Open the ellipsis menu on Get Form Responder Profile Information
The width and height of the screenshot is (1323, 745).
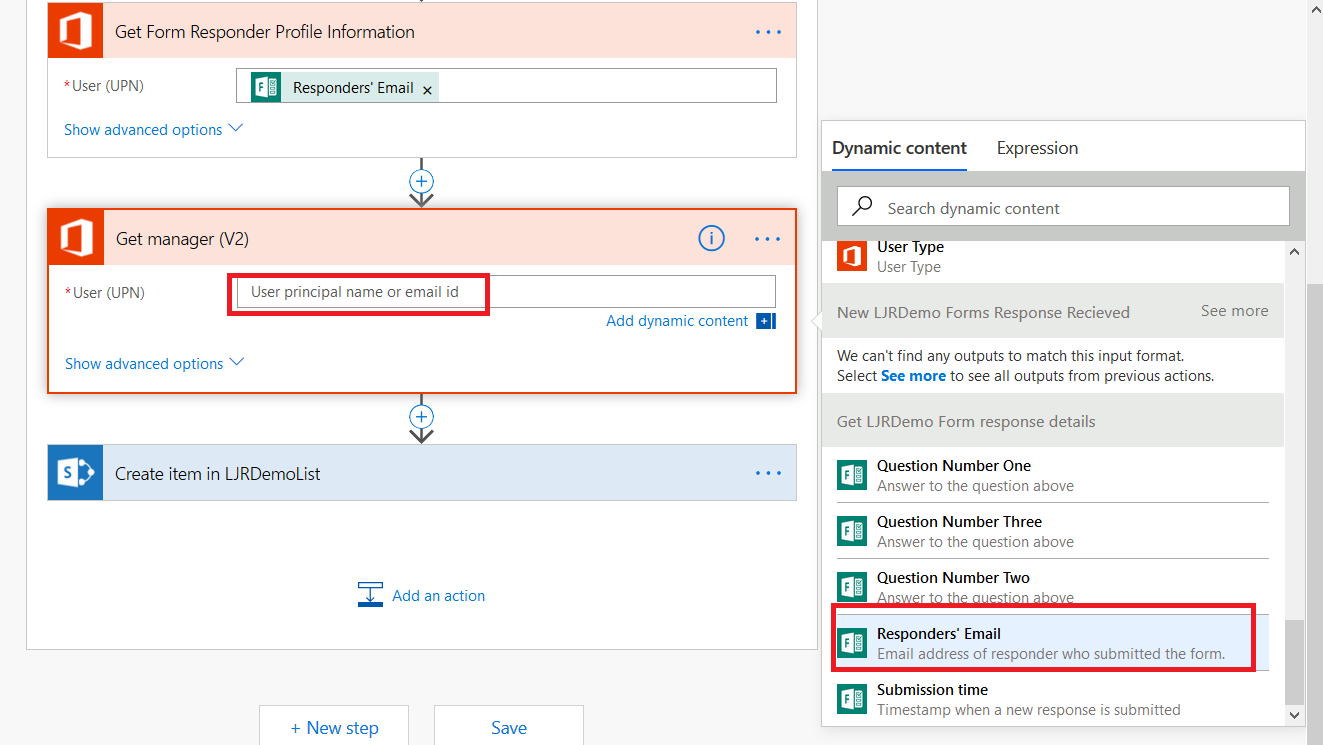tap(768, 32)
